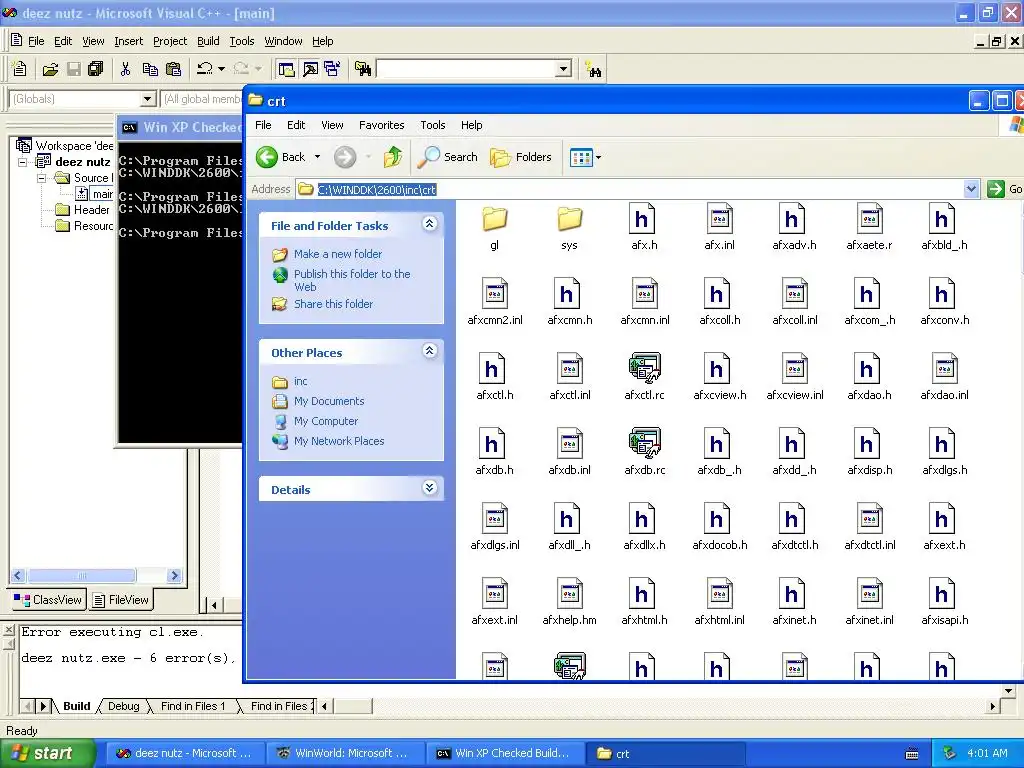Open the Find combo box dropdown
Screen dimensions: 1024x768
[564, 69]
